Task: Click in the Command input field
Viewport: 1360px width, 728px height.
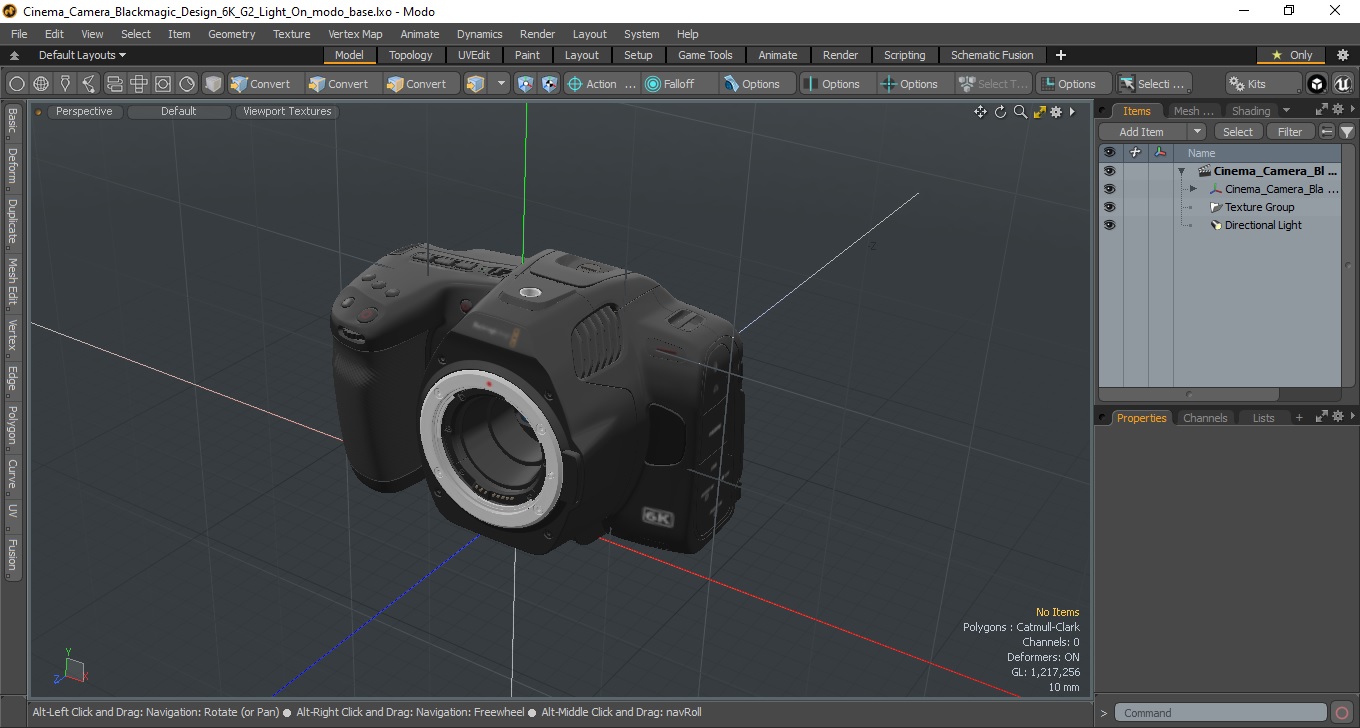Action: click(1221, 713)
